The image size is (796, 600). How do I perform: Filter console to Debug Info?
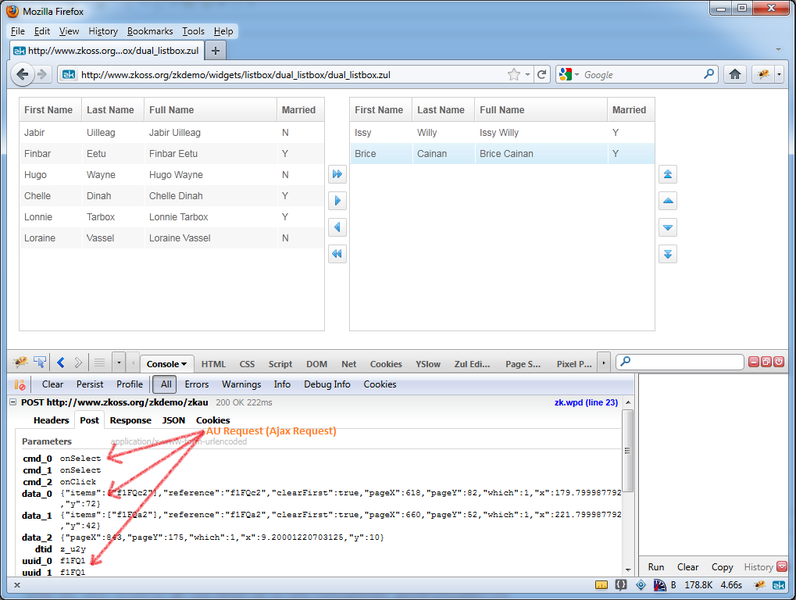point(327,384)
